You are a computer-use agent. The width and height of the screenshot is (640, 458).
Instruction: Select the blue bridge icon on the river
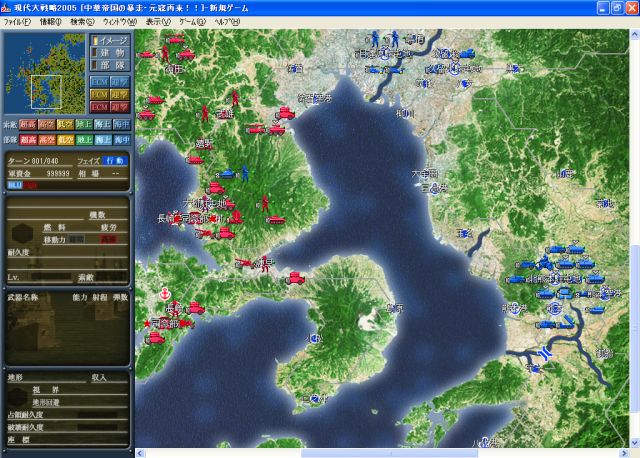pos(544,353)
